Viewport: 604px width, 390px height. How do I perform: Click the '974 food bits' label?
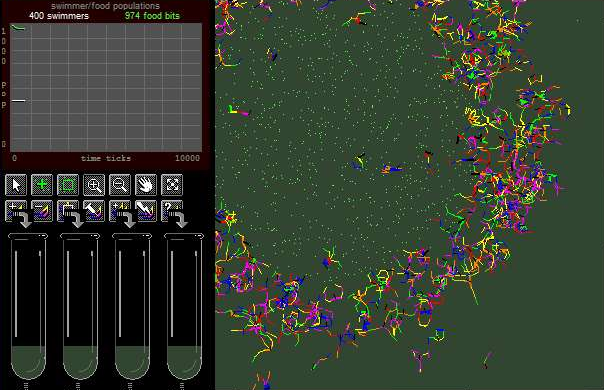click(152, 16)
